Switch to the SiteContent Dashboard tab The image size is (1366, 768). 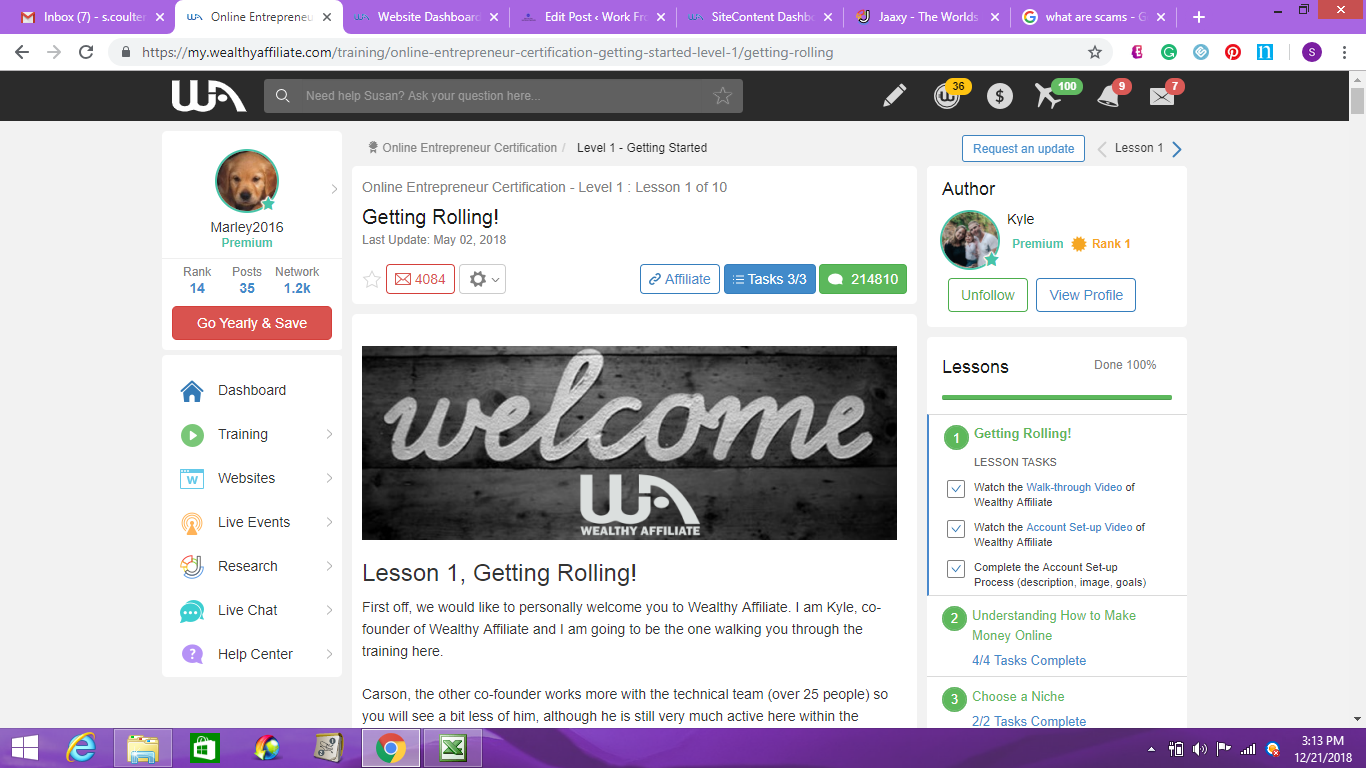point(759,17)
